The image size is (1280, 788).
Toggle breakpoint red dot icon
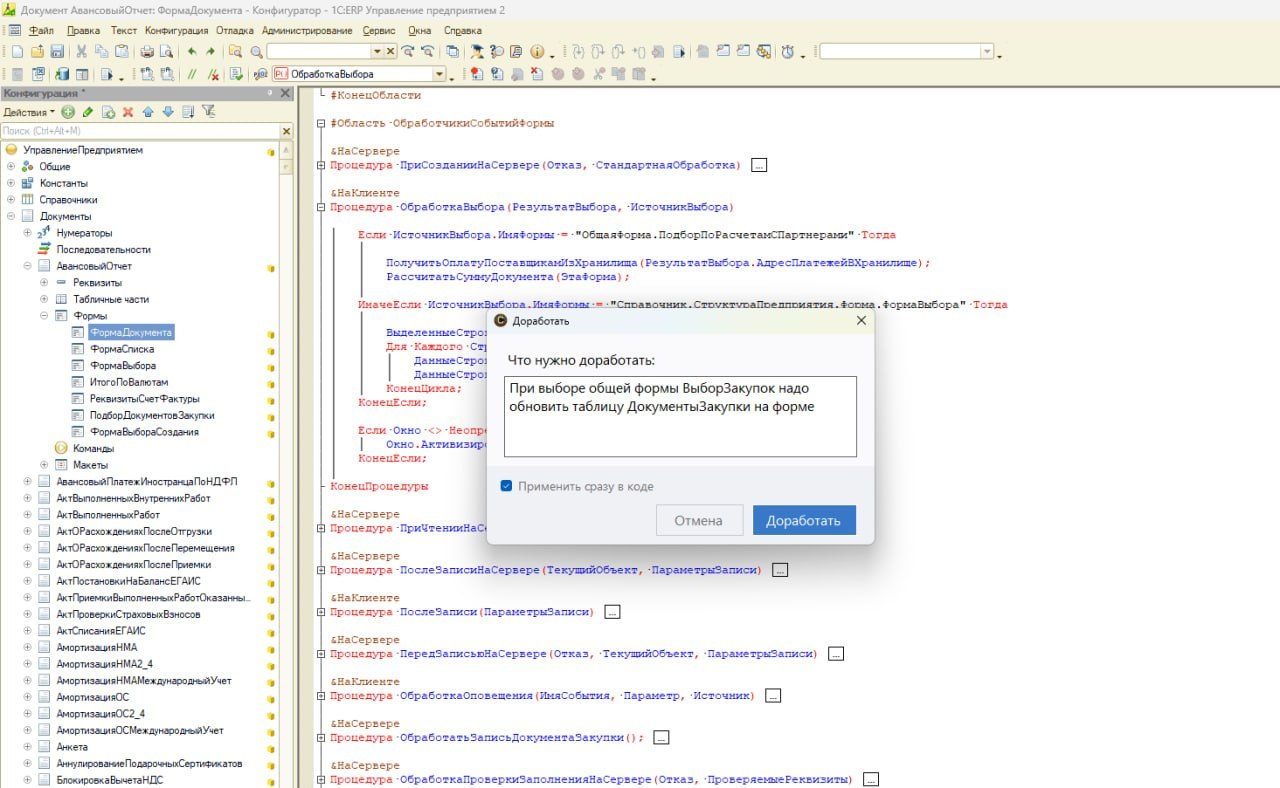[x=476, y=74]
